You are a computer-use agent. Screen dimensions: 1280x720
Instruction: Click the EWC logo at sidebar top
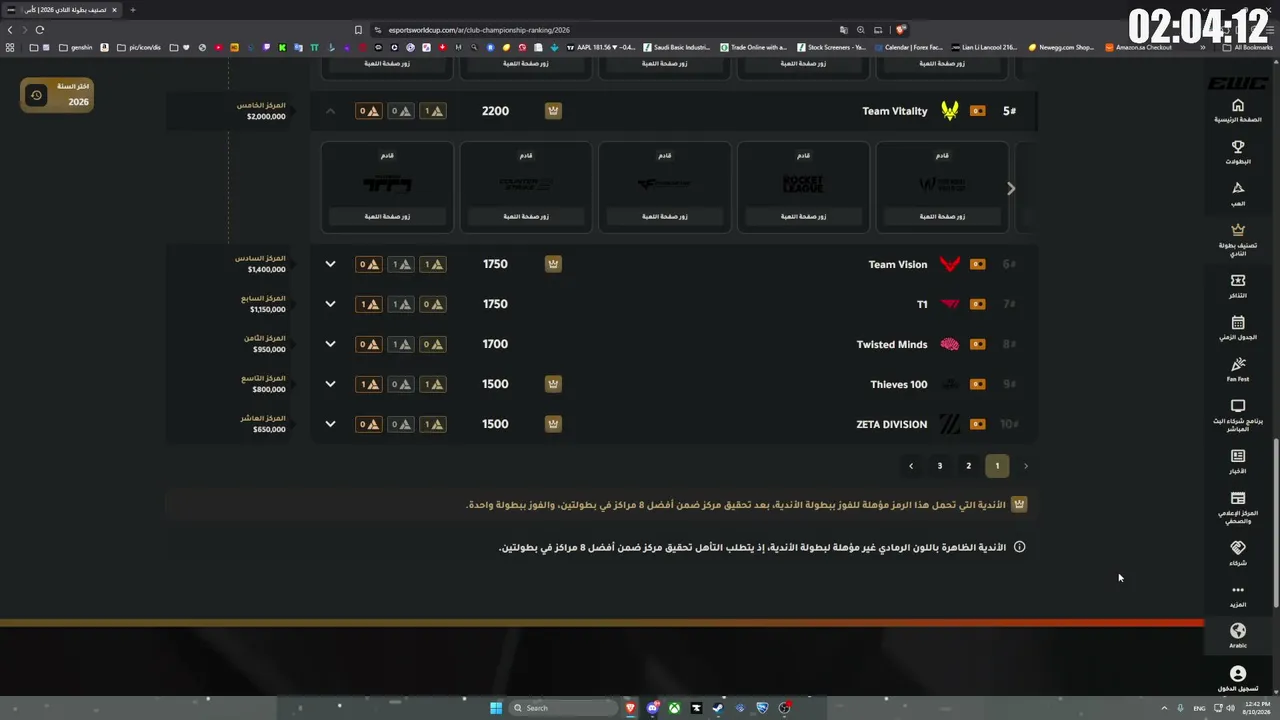(x=1238, y=84)
